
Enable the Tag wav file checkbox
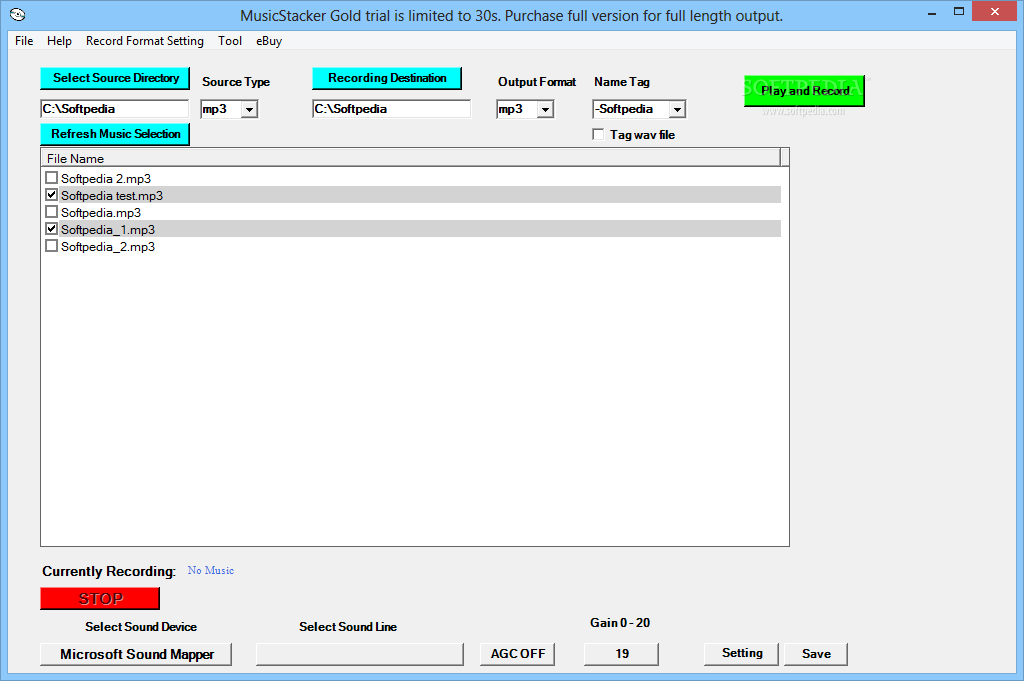click(x=598, y=135)
